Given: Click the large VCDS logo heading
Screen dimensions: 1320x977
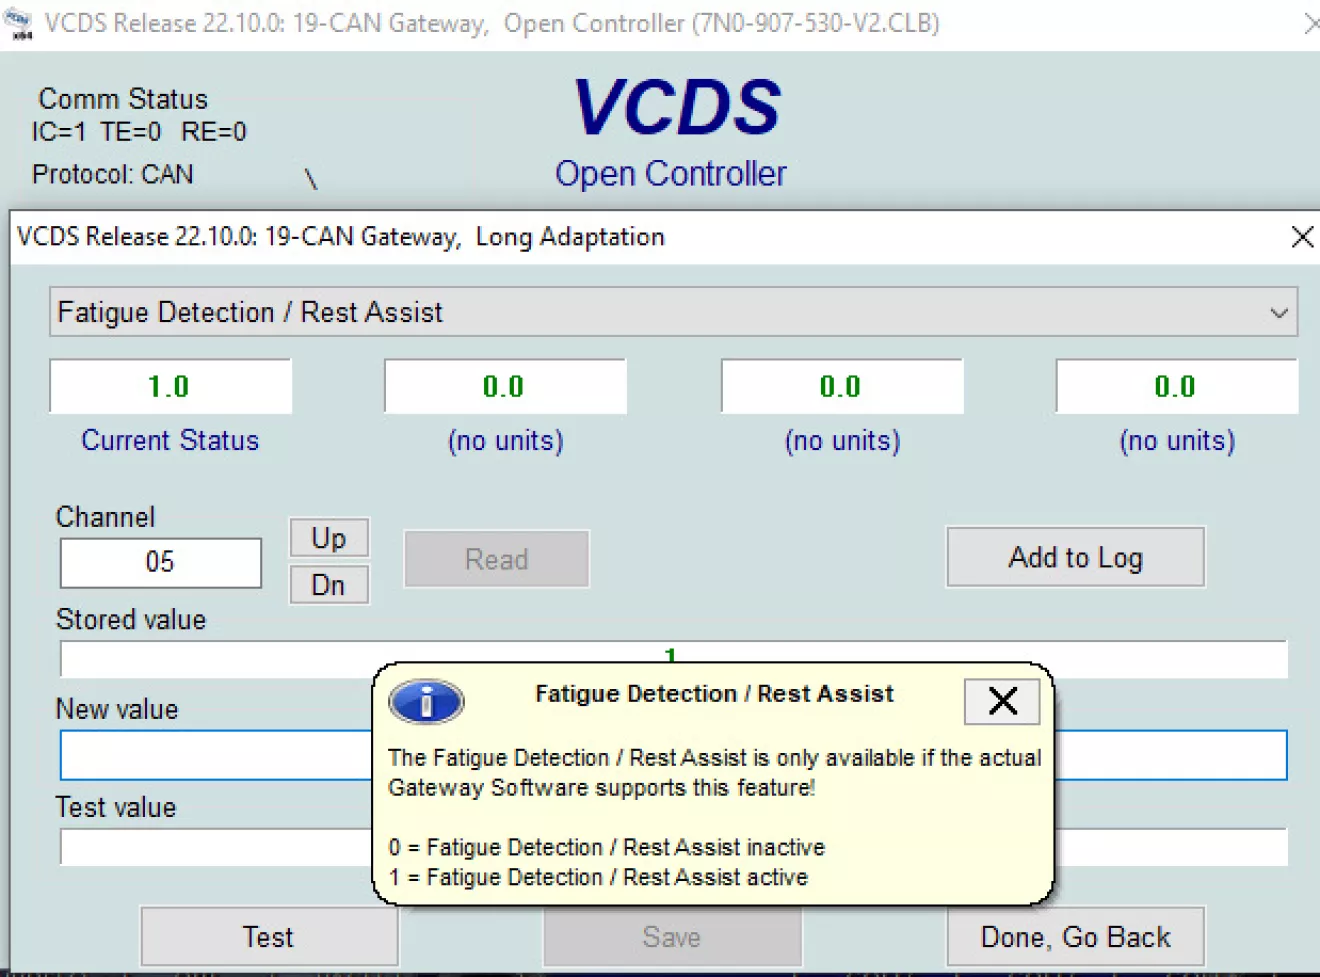Looking at the screenshot, I should (677, 107).
